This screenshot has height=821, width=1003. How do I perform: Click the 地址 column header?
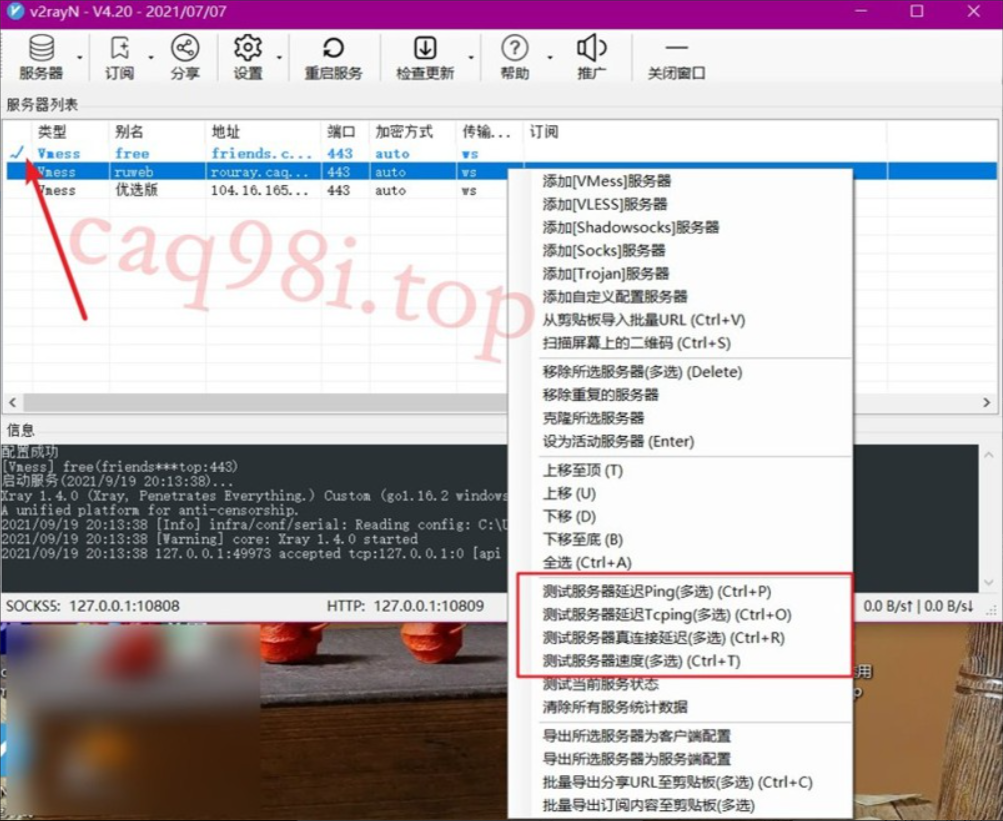pyautogui.click(x=264, y=132)
